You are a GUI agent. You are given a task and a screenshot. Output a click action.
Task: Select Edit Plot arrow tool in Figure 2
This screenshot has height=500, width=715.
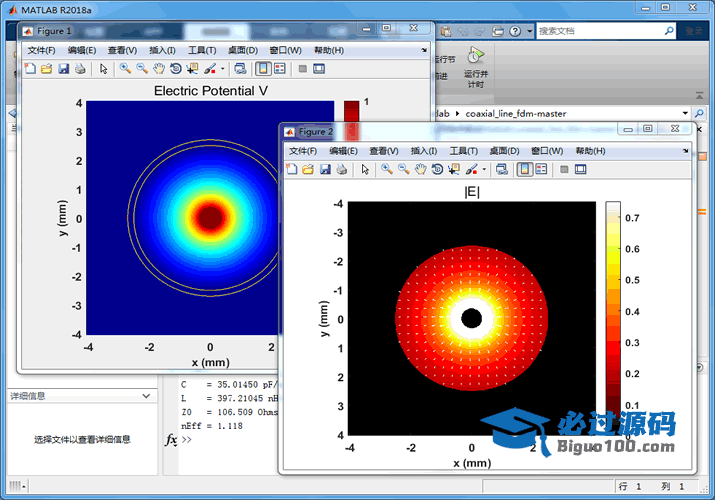pyautogui.click(x=365, y=170)
